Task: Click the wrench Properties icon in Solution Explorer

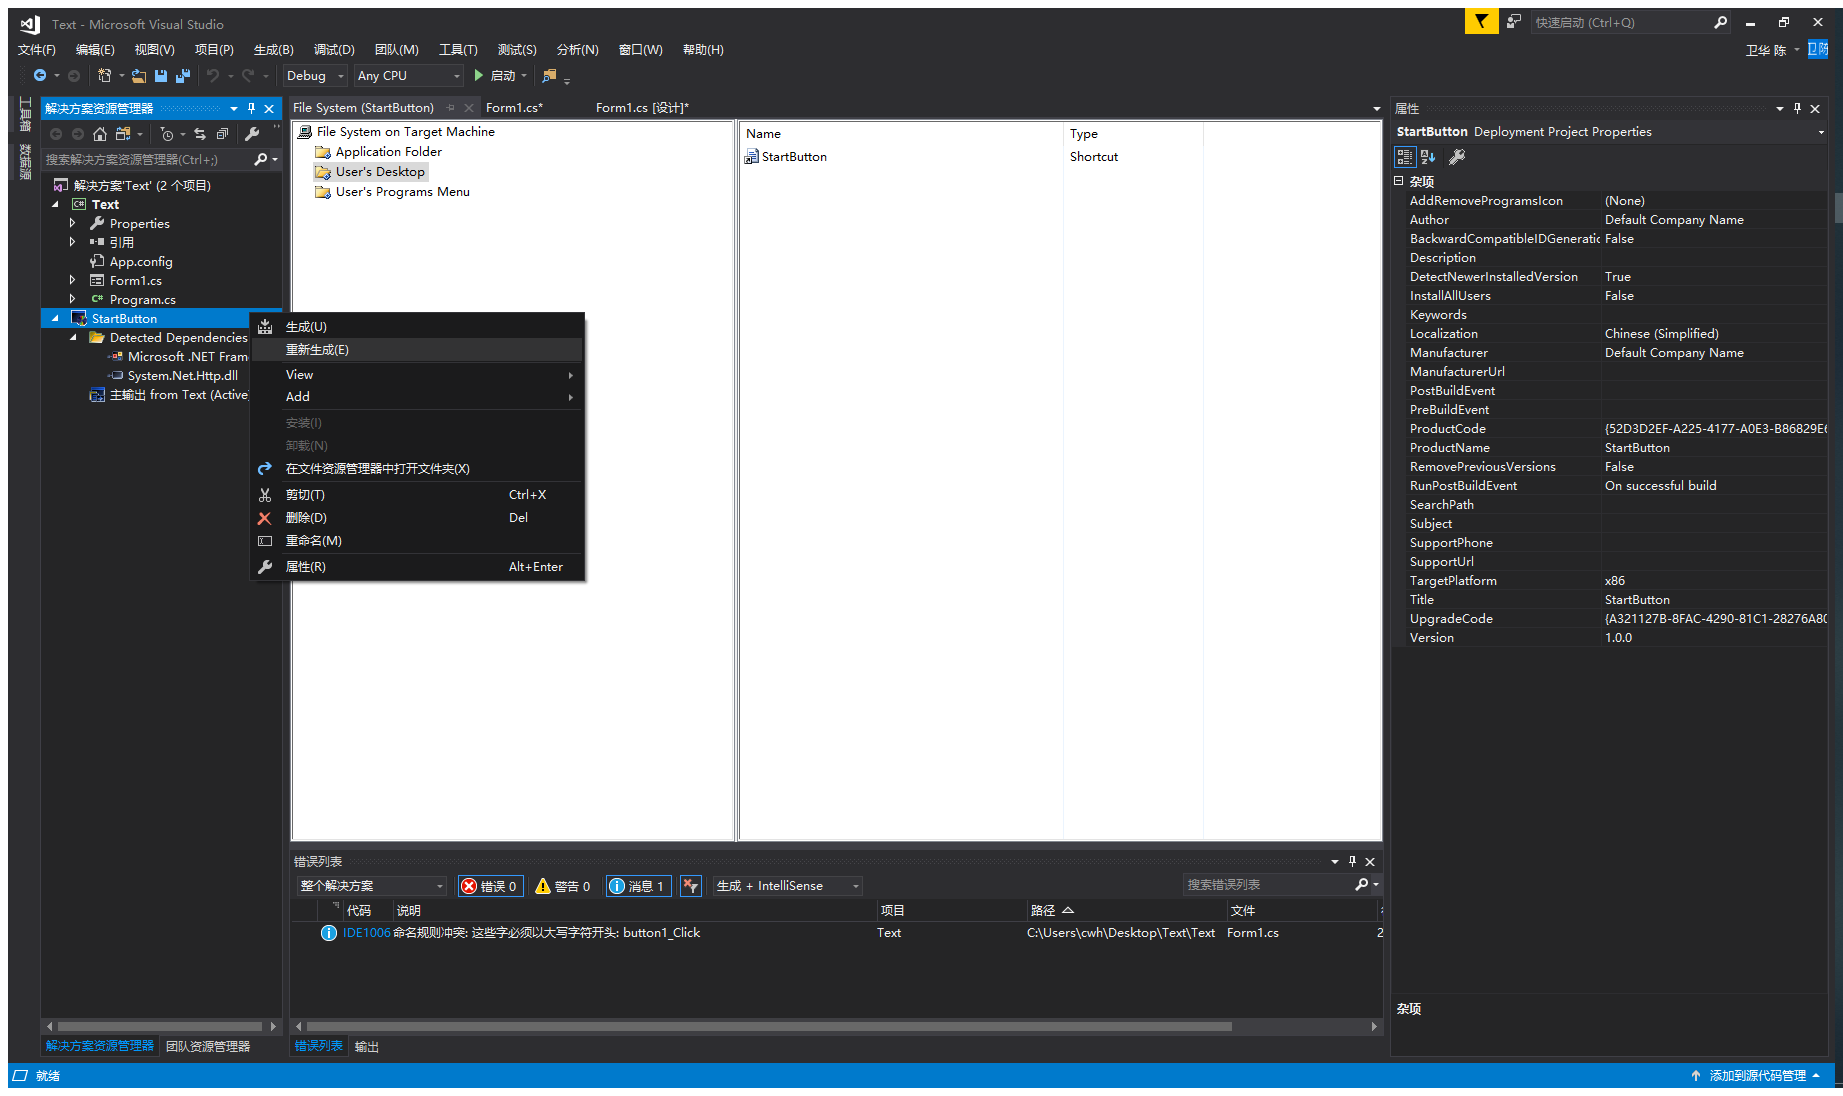Action: point(252,134)
